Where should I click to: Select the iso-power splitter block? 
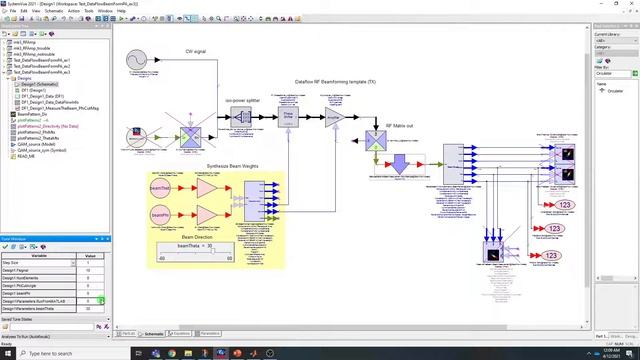[241, 117]
